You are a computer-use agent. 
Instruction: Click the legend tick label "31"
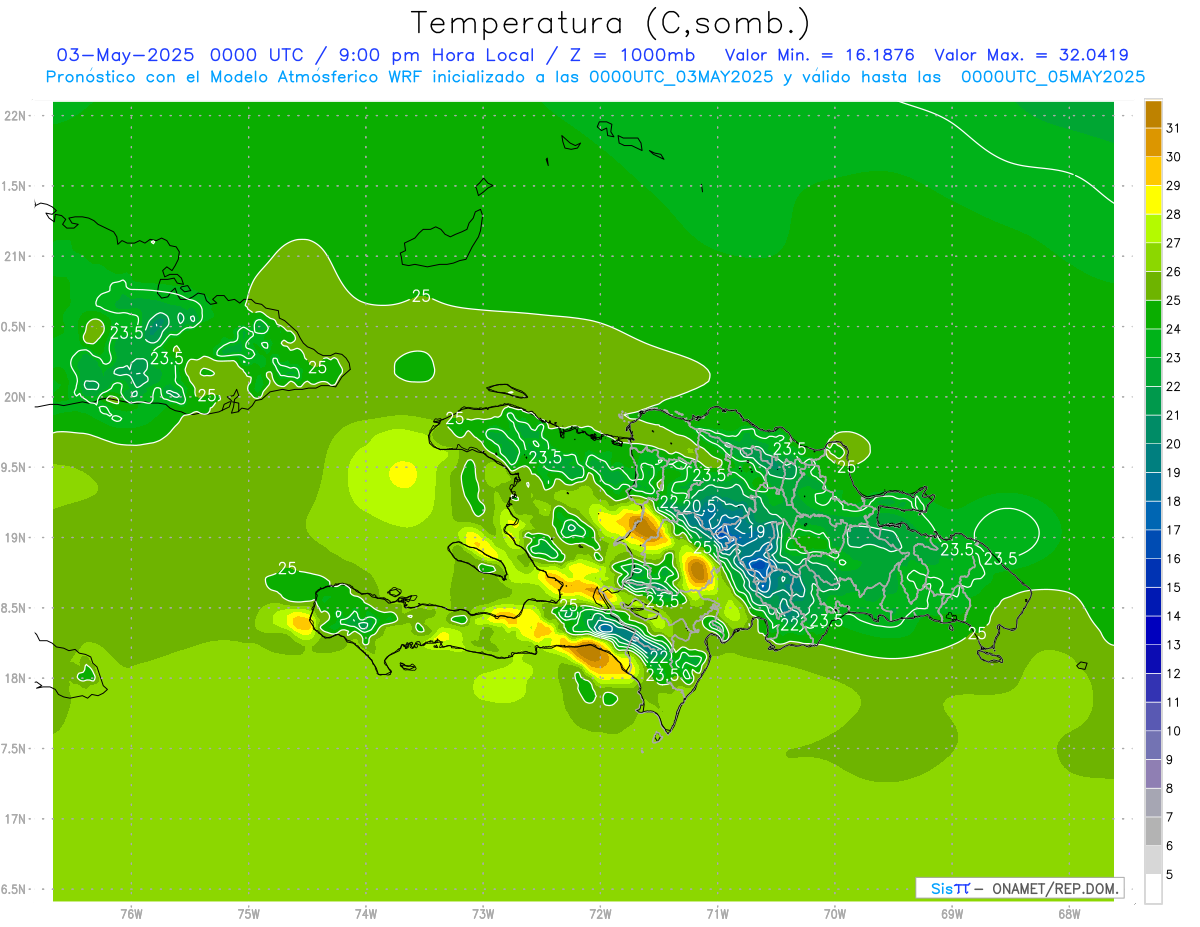1174,128
